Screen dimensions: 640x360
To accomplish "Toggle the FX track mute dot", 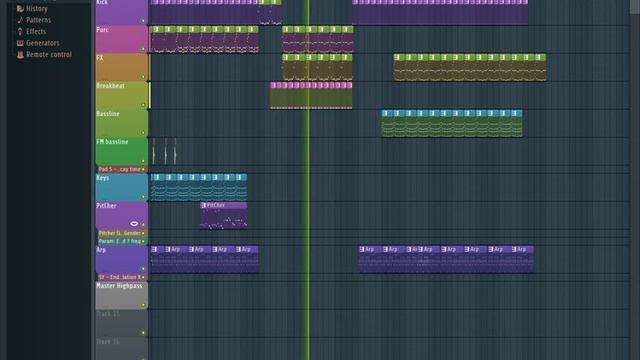I will pos(143,77).
